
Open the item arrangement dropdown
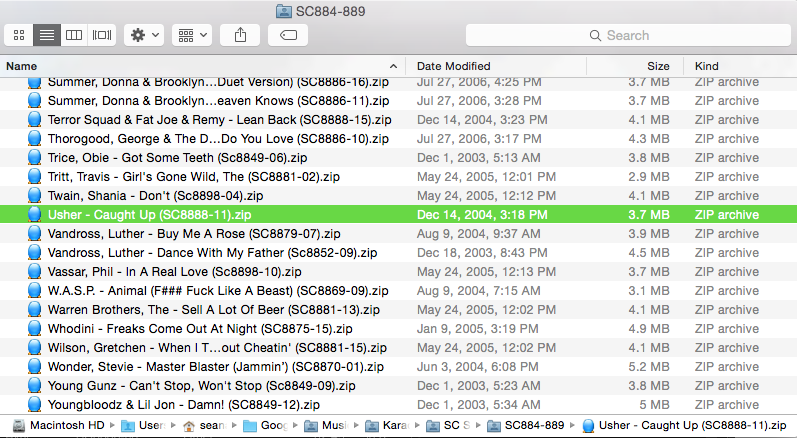click(192, 35)
